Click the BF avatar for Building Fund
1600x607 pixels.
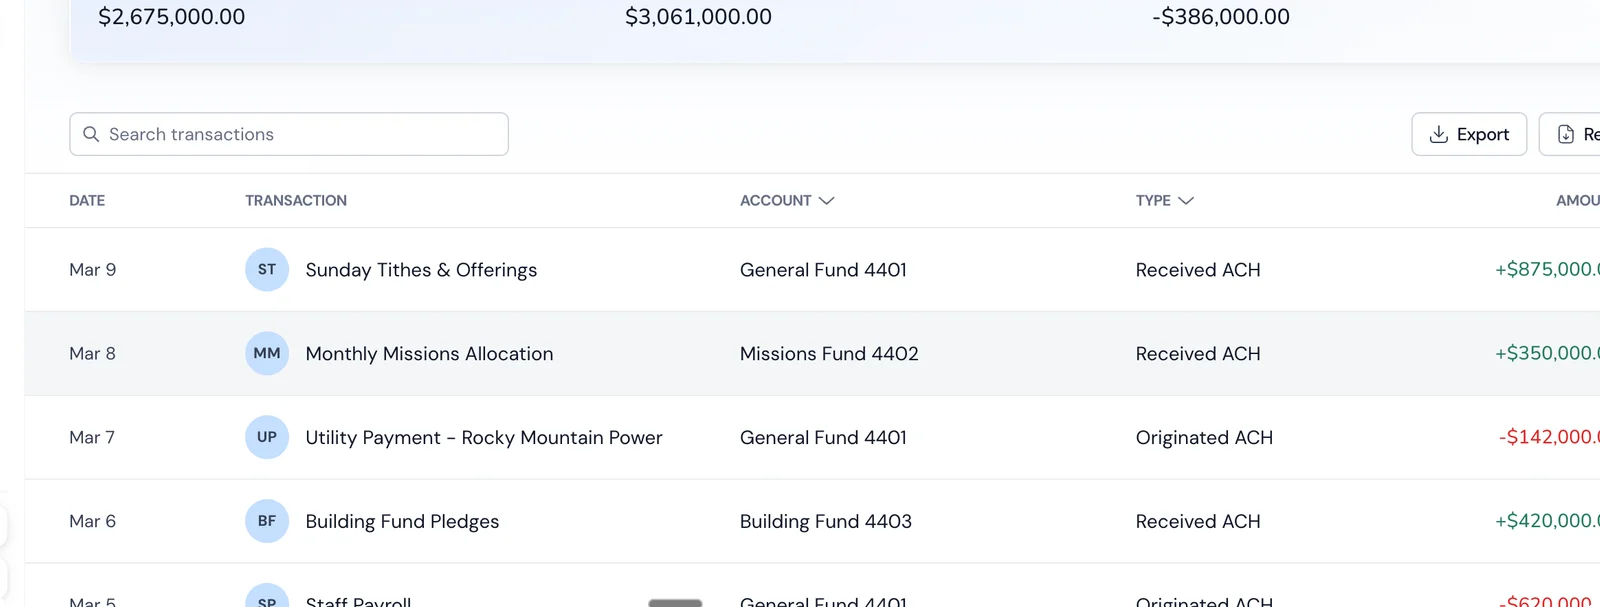point(267,521)
